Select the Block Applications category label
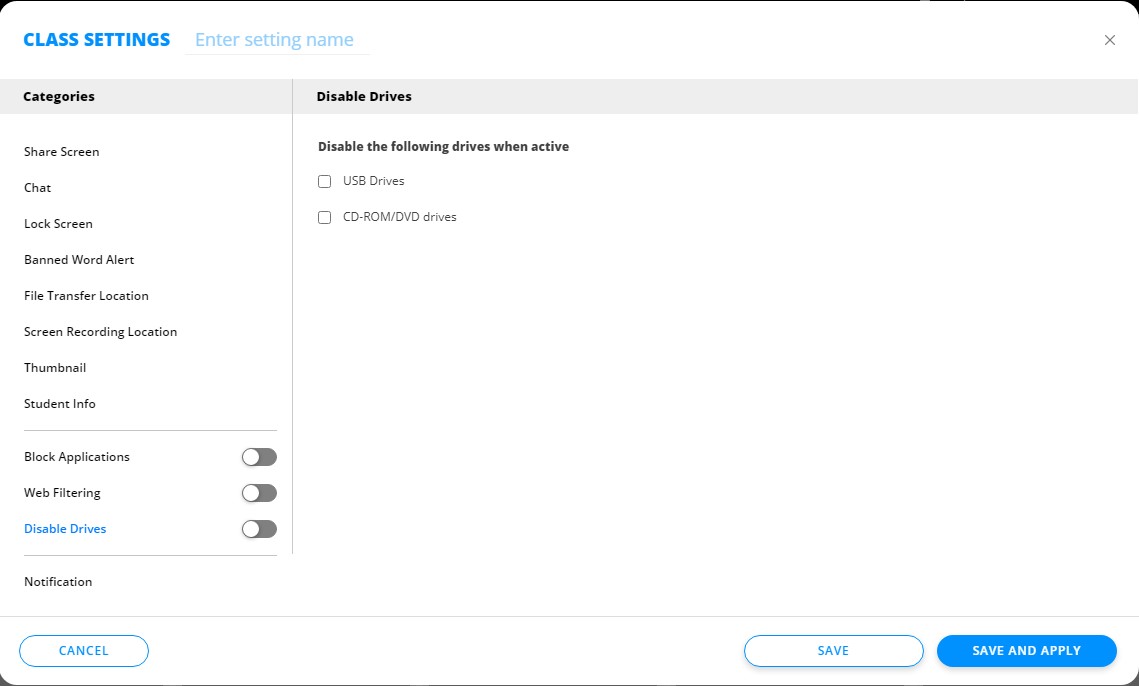The image size is (1139, 686). pos(77,457)
